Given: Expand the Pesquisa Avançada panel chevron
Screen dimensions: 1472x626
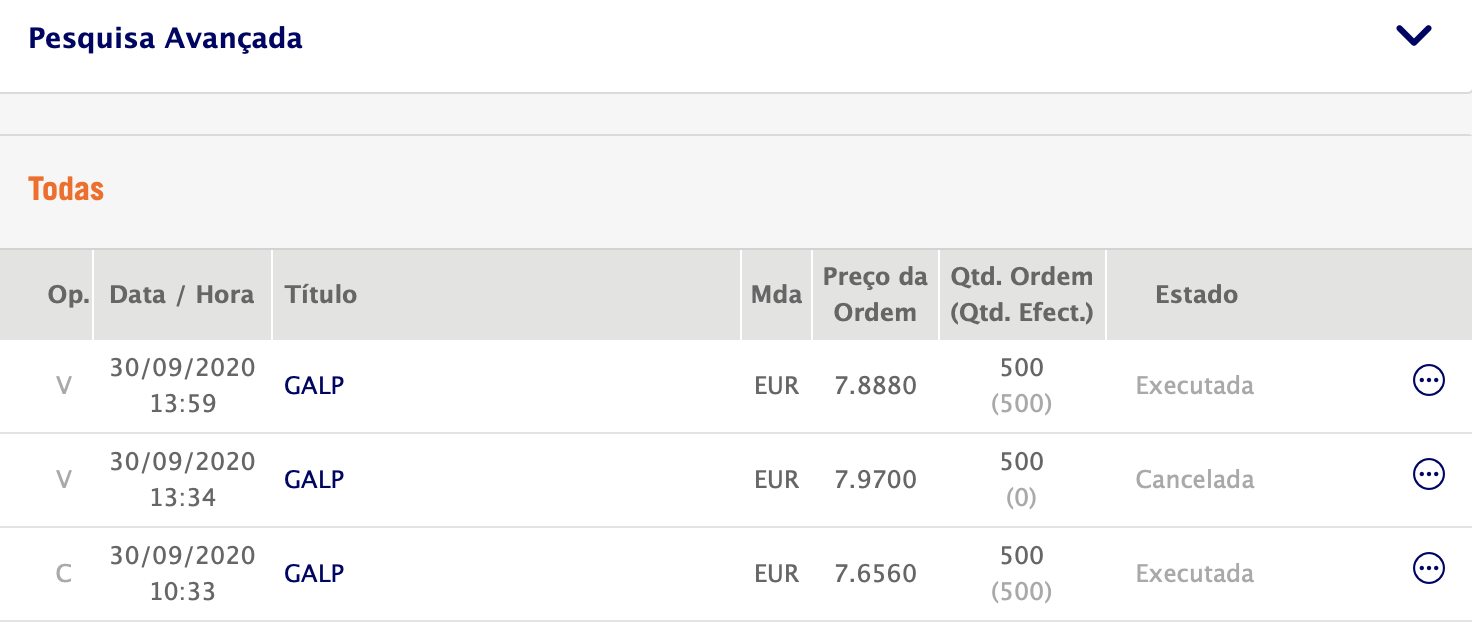Looking at the screenshot, I should tap(1414, 37).
